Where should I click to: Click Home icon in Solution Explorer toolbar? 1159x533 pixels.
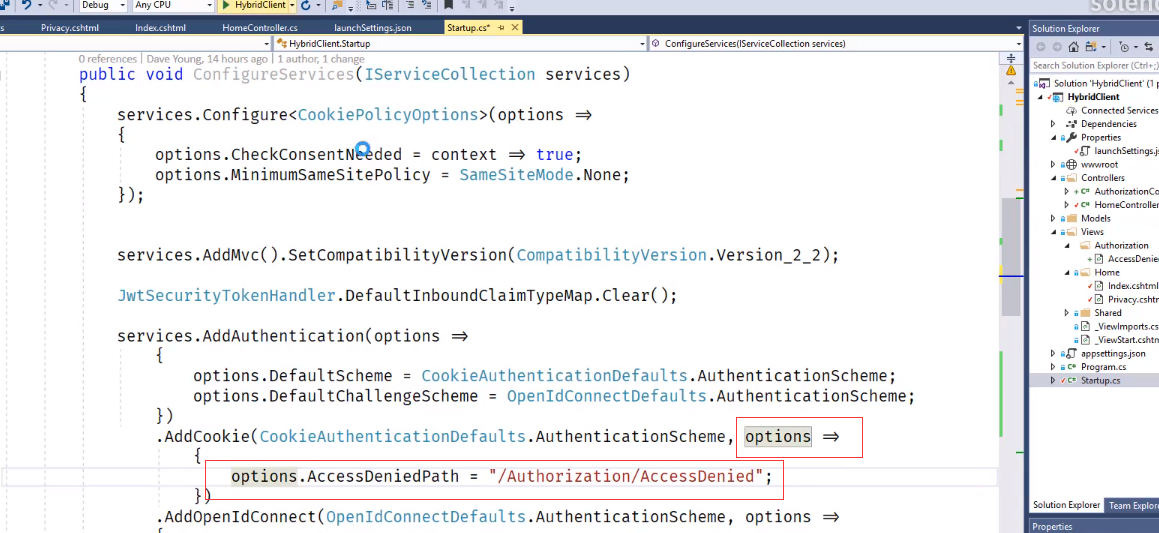pos(1074,47)
